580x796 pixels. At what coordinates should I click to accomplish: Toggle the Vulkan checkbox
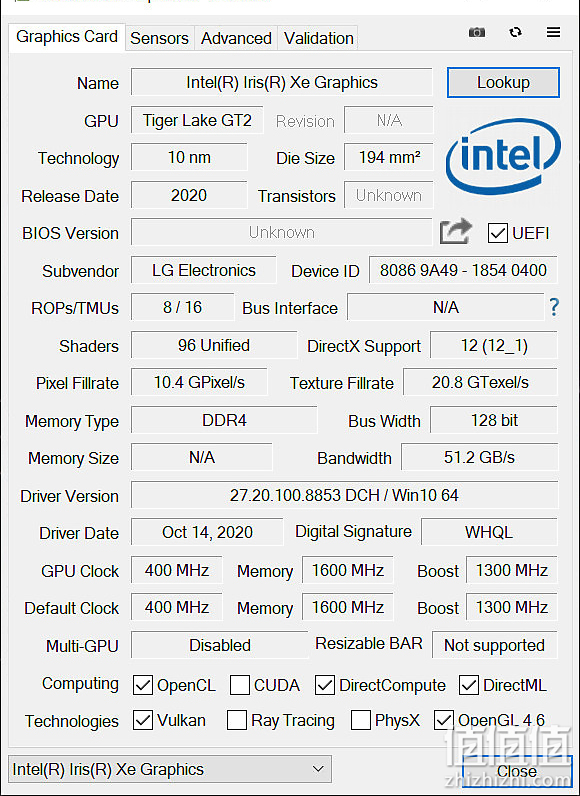click(x=143, y=720)
